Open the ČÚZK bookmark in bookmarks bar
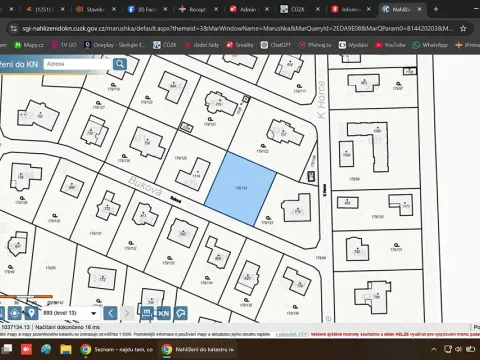The image size is (480, 360). pos(165,45)
